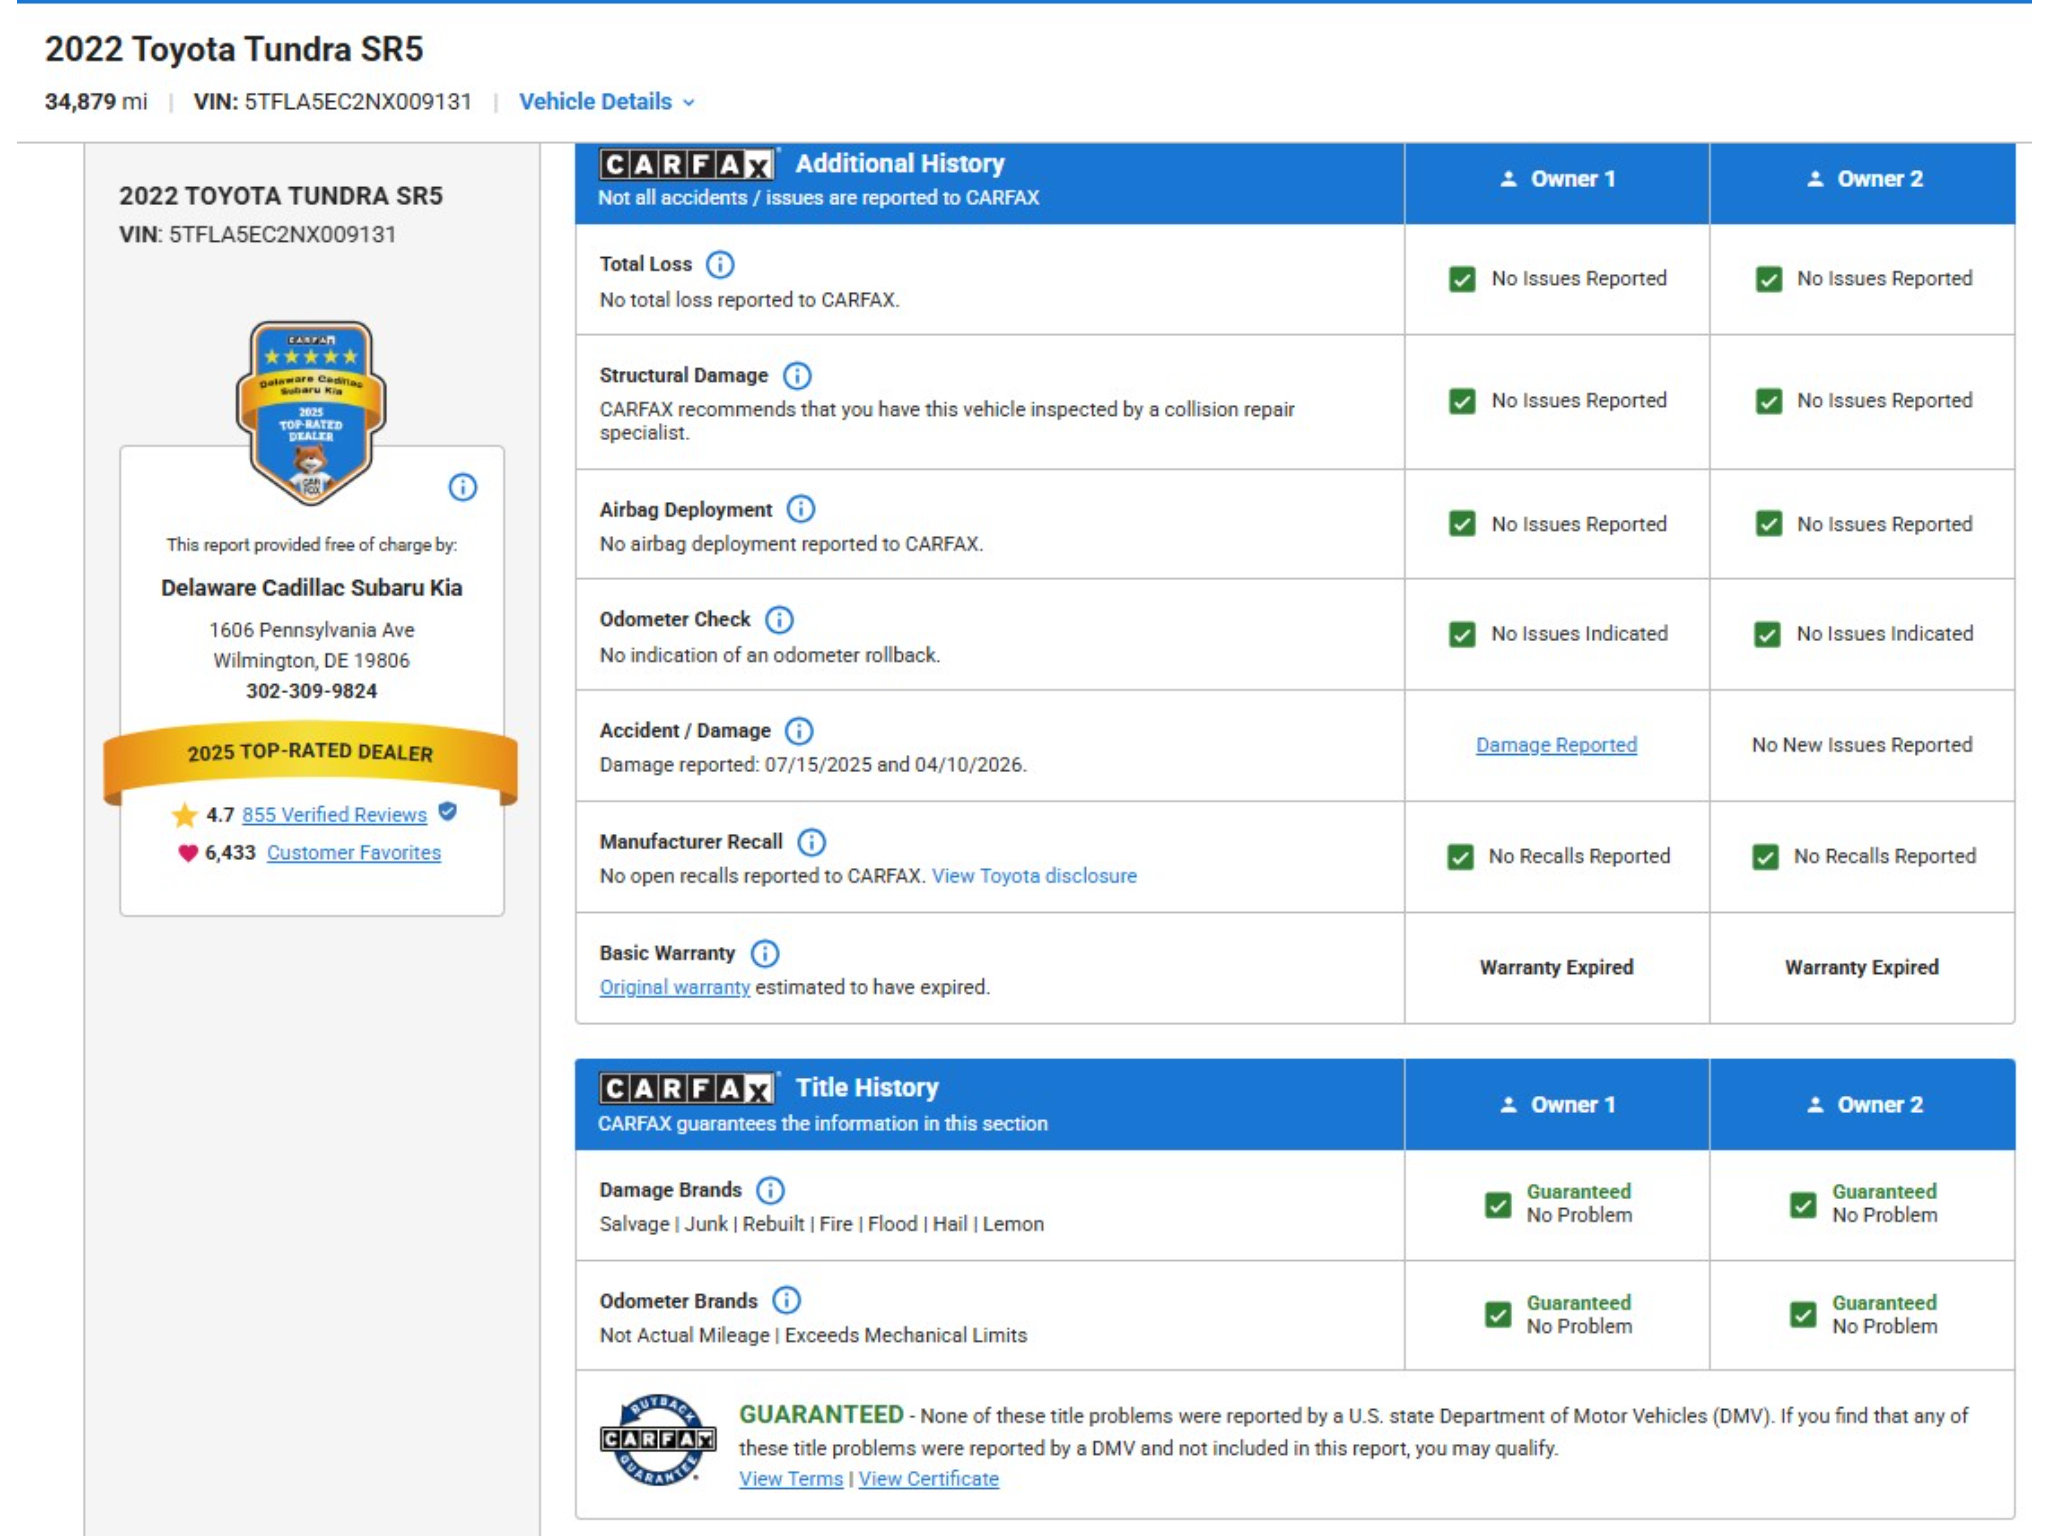The height and width of the screenshot is (1536, 2048).
Task: Click Damage Brands Owner 2 green checkmark
Action: [x=1803, y=1205]
